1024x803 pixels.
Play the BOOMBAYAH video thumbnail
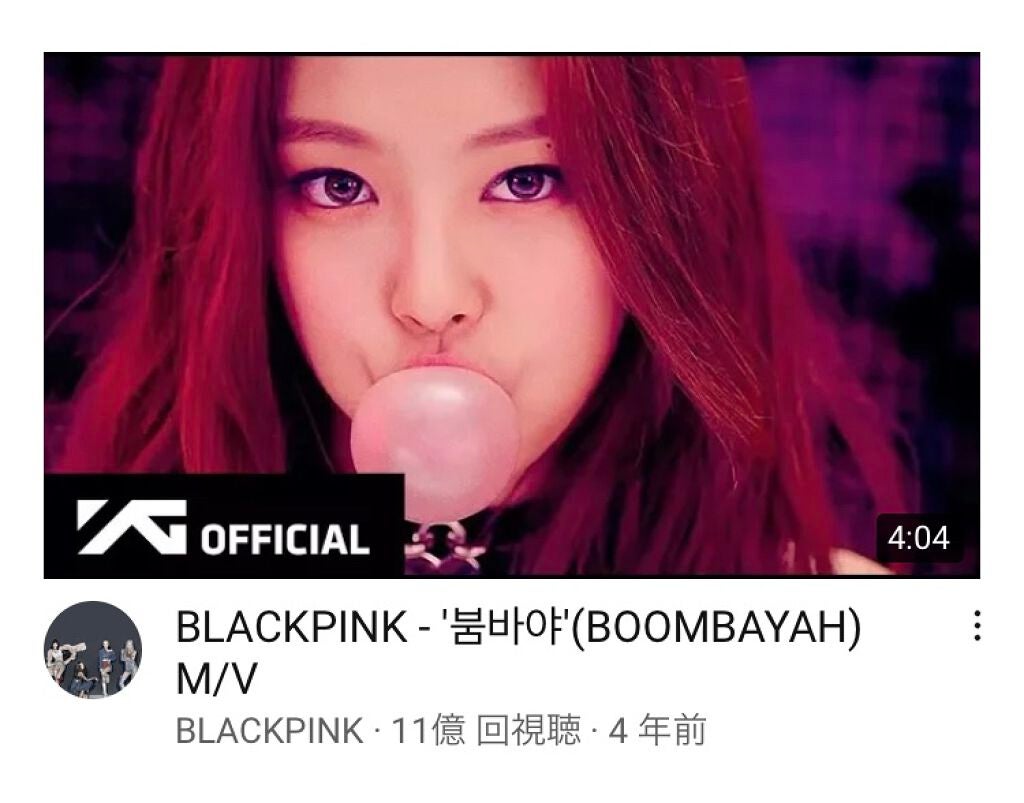click(x=512, y=315)
